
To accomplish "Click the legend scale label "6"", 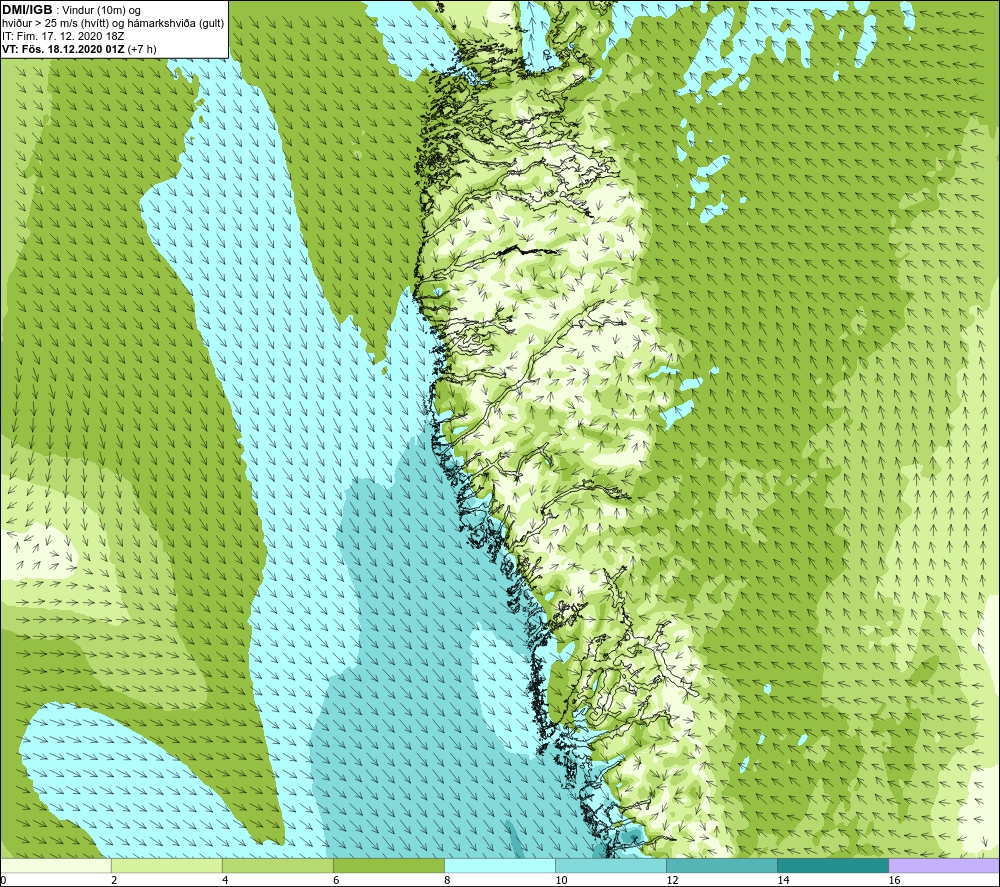I will [x=335, y=881].
